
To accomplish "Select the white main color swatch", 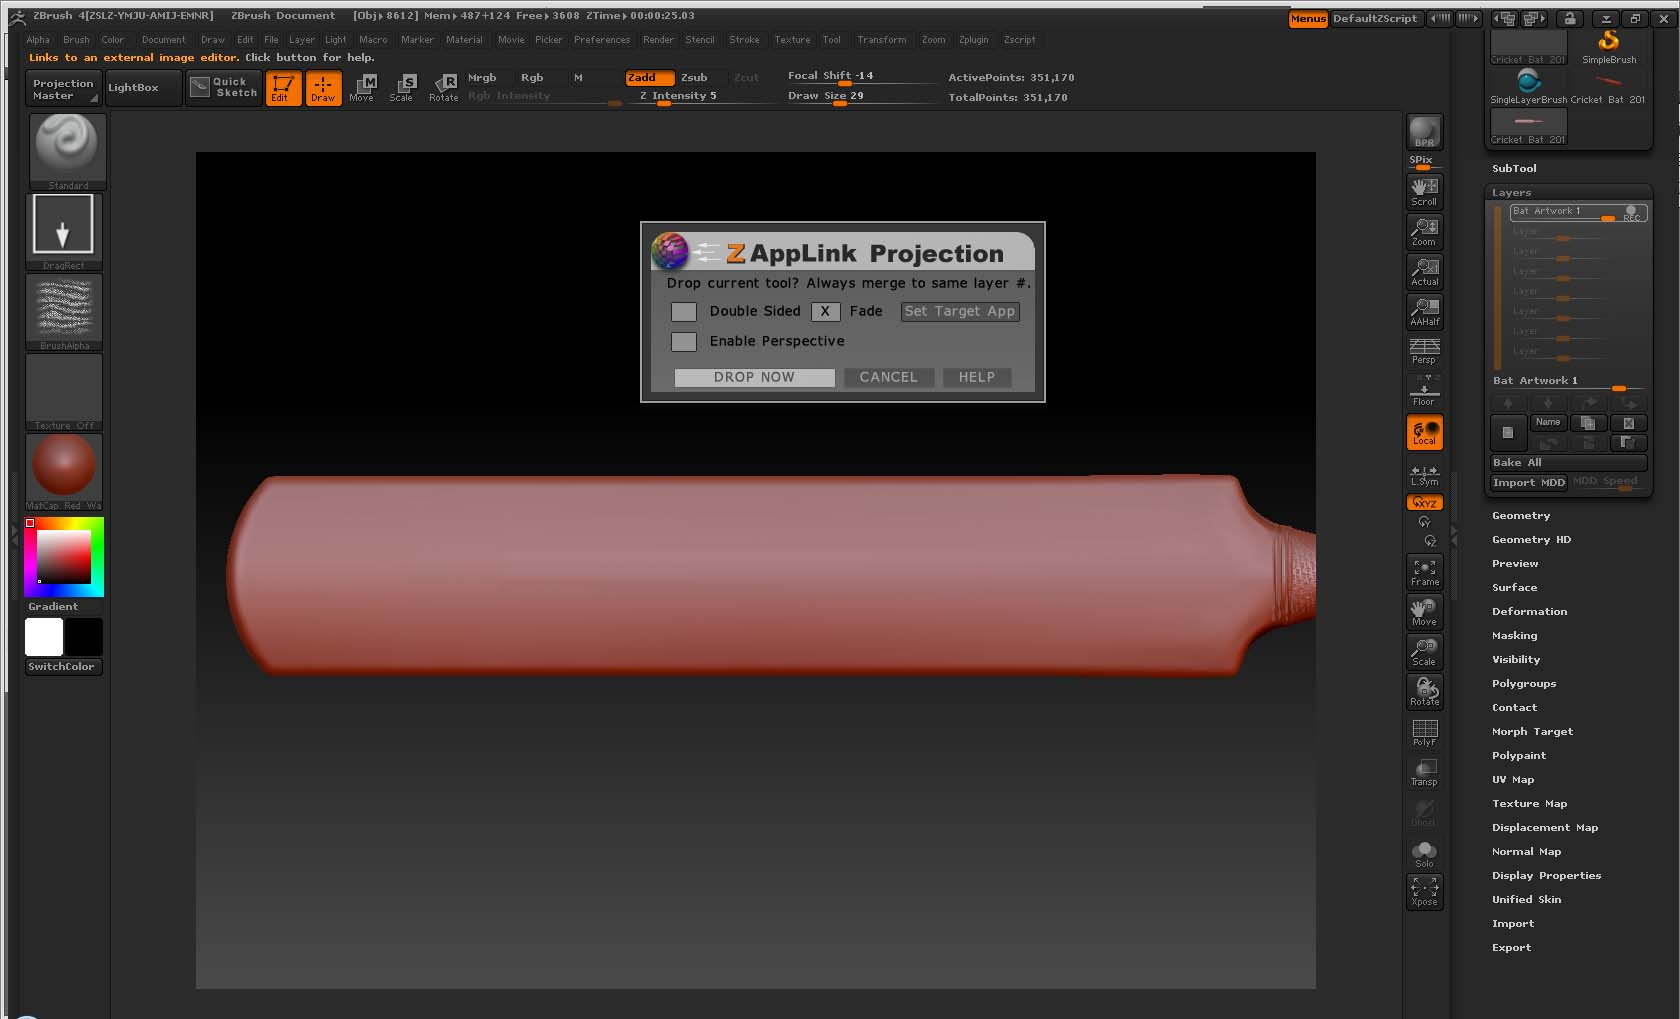I will point(44,637).
